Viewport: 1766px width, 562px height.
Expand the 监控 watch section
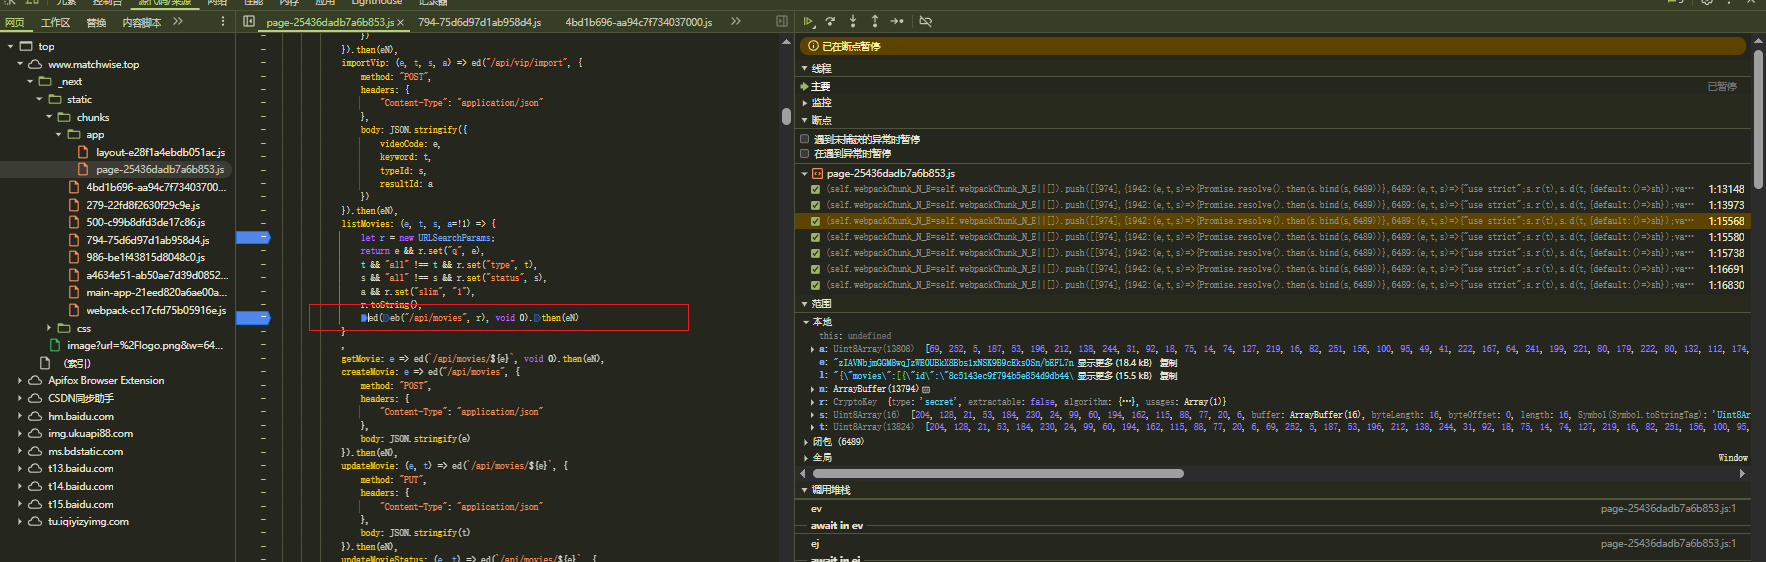tap(805, 102)
